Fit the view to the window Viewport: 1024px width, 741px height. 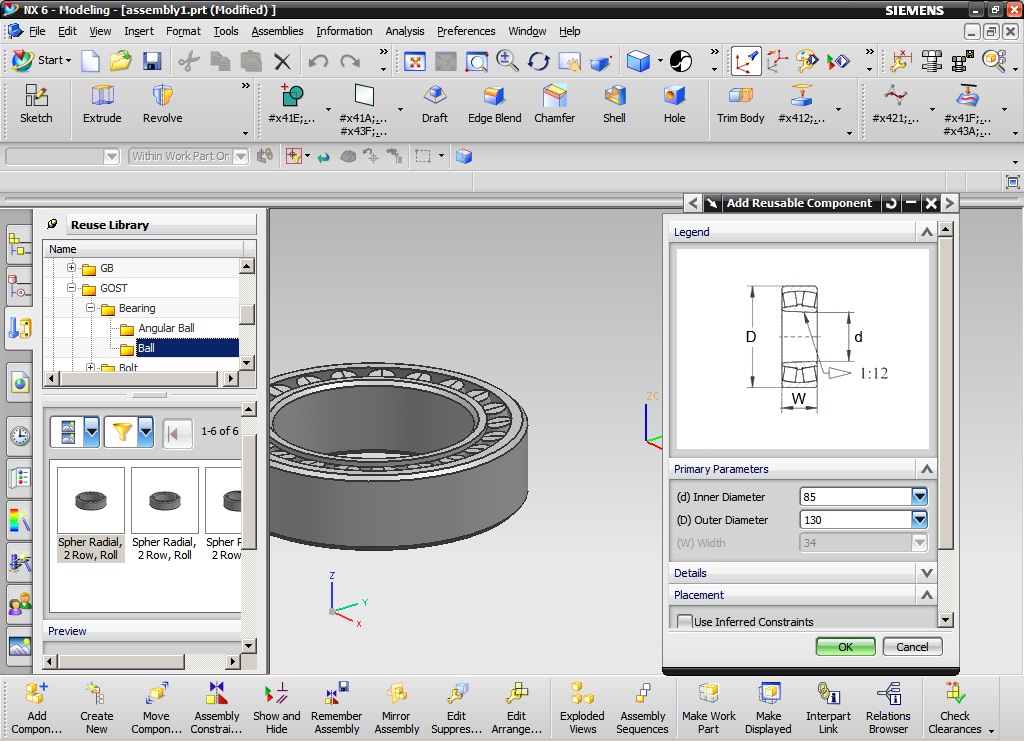tap(415, 62)
